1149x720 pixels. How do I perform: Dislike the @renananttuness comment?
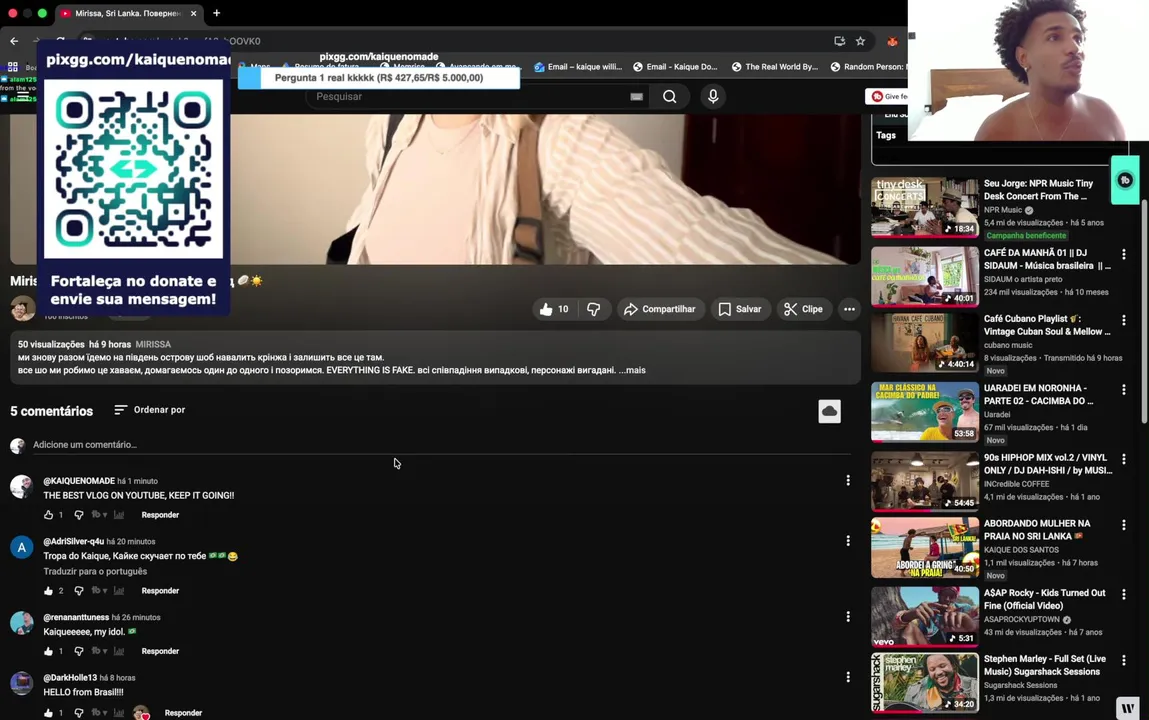[x=79, y=651]
